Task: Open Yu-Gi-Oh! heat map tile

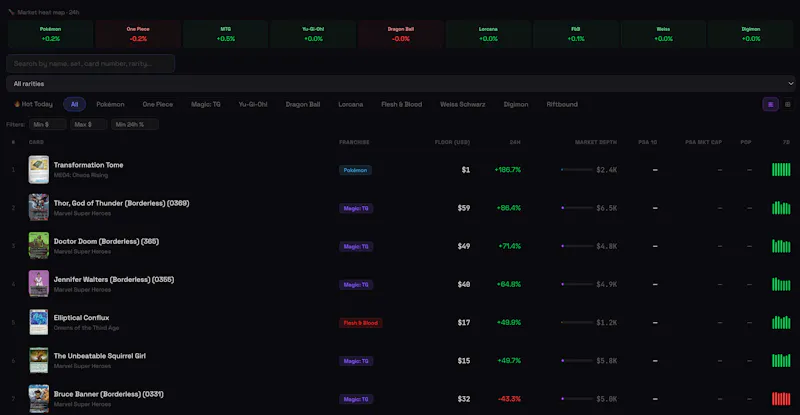Action: (x=313, y=34)
